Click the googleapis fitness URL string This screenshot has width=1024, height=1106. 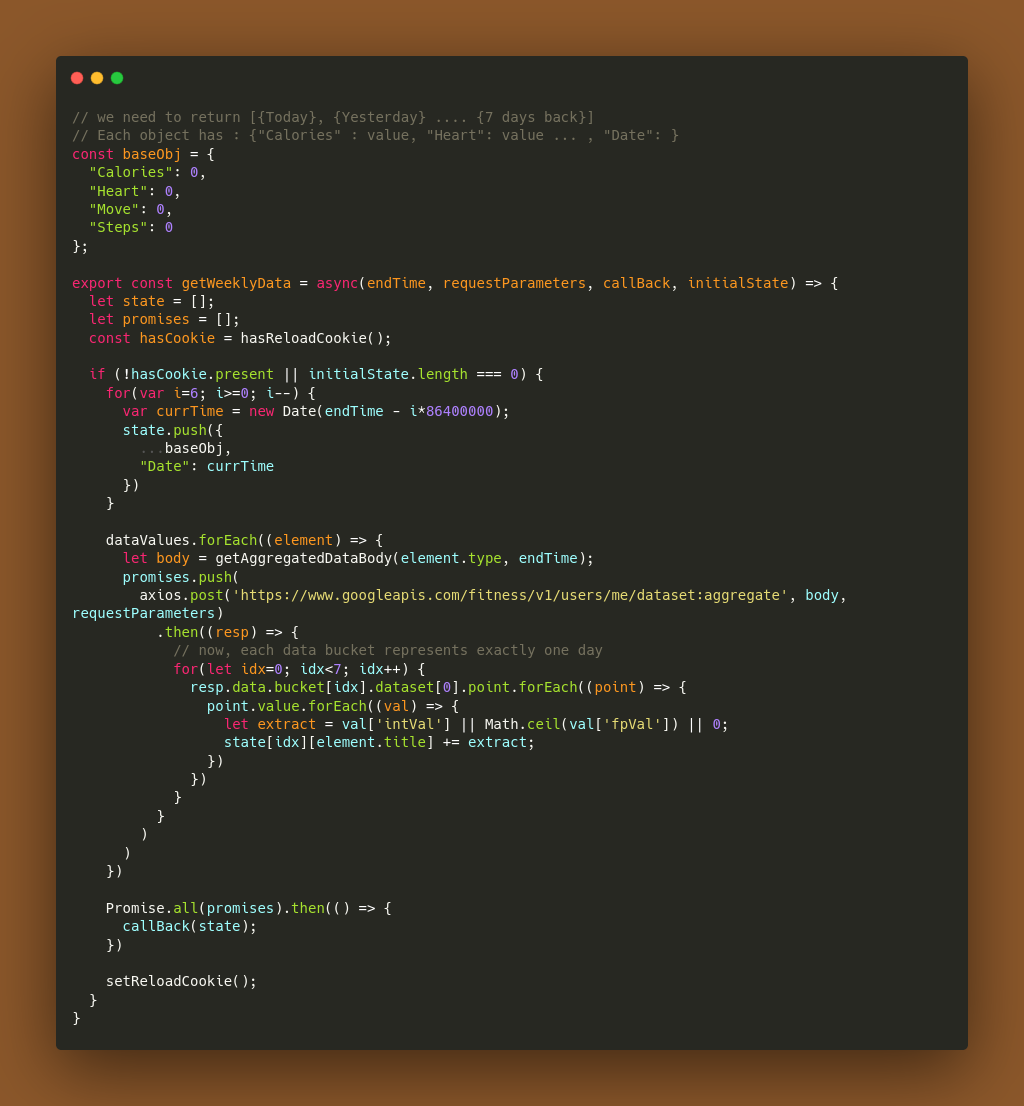pyautogui.click(x=510, y=595)
